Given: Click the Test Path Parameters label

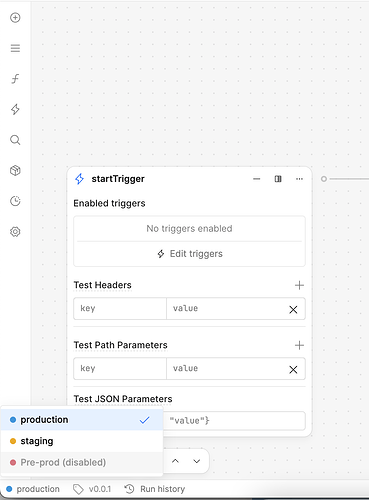Looking at the screenshot, I should point(121,345).
